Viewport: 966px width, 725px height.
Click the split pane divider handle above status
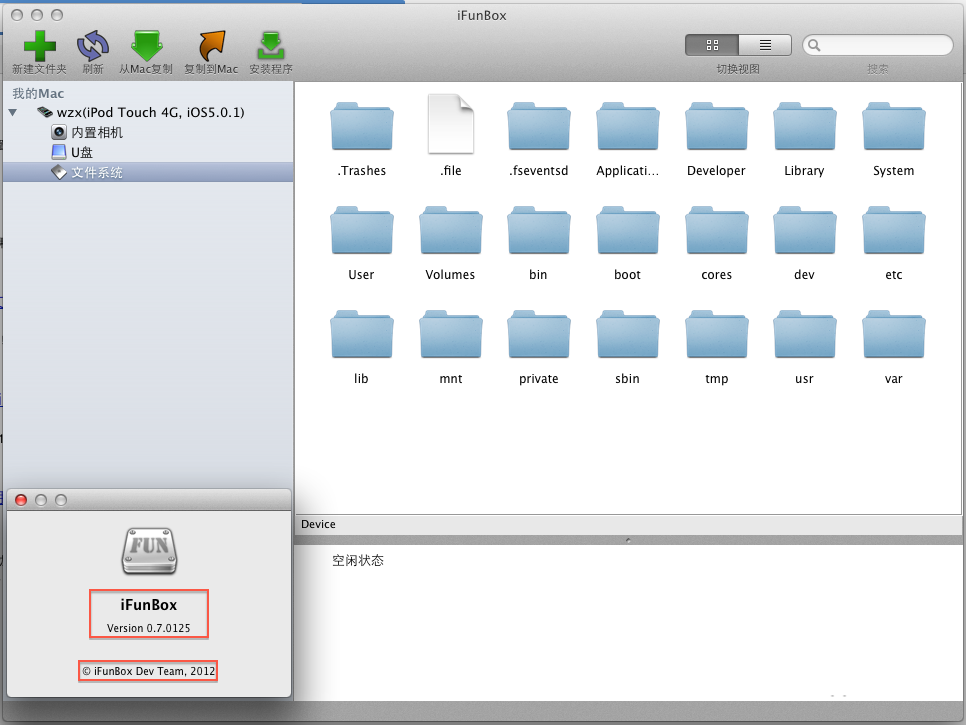tap(628, 540)
